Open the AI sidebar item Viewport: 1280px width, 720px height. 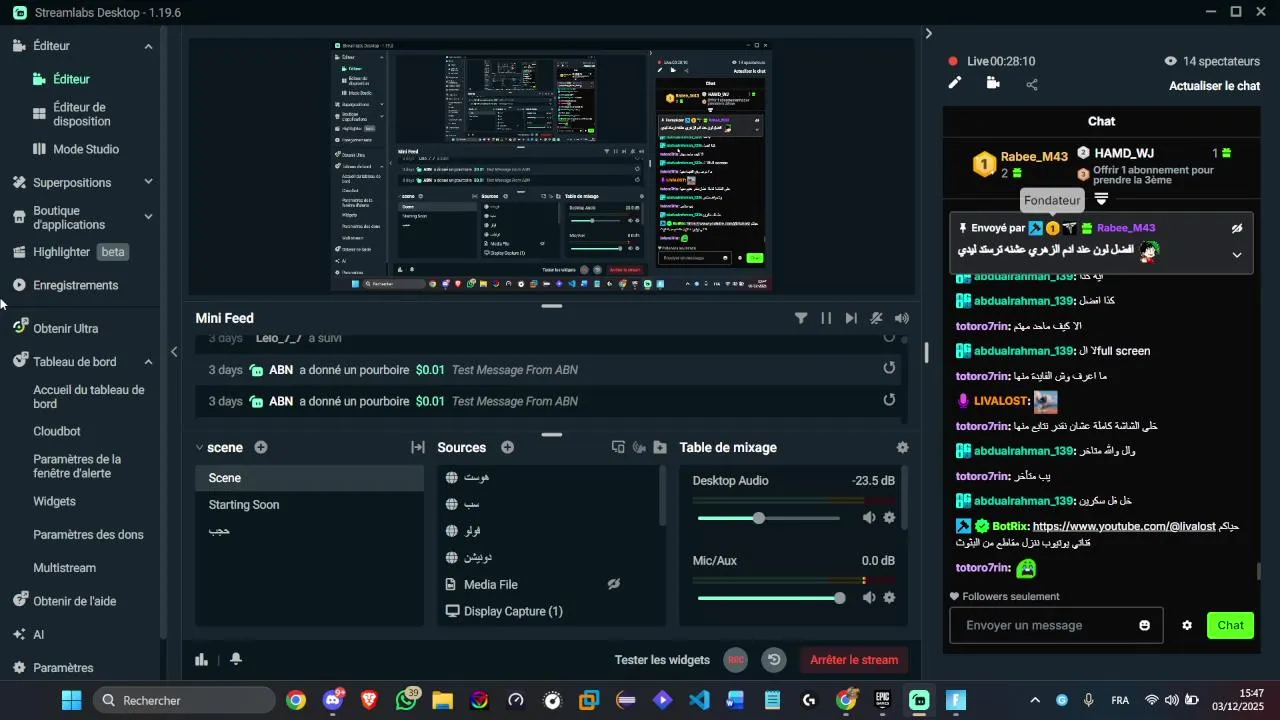[x=38, y=634]
